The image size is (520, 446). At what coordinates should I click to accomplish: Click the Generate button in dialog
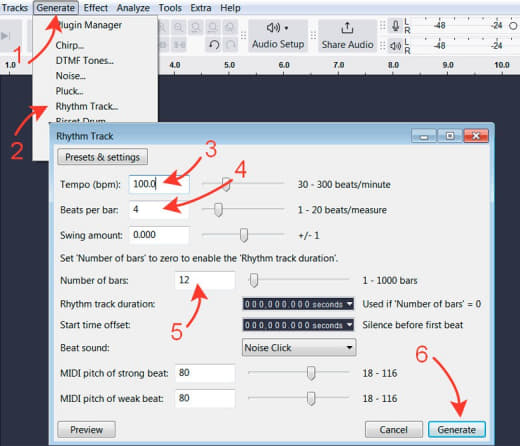(456, 430)
